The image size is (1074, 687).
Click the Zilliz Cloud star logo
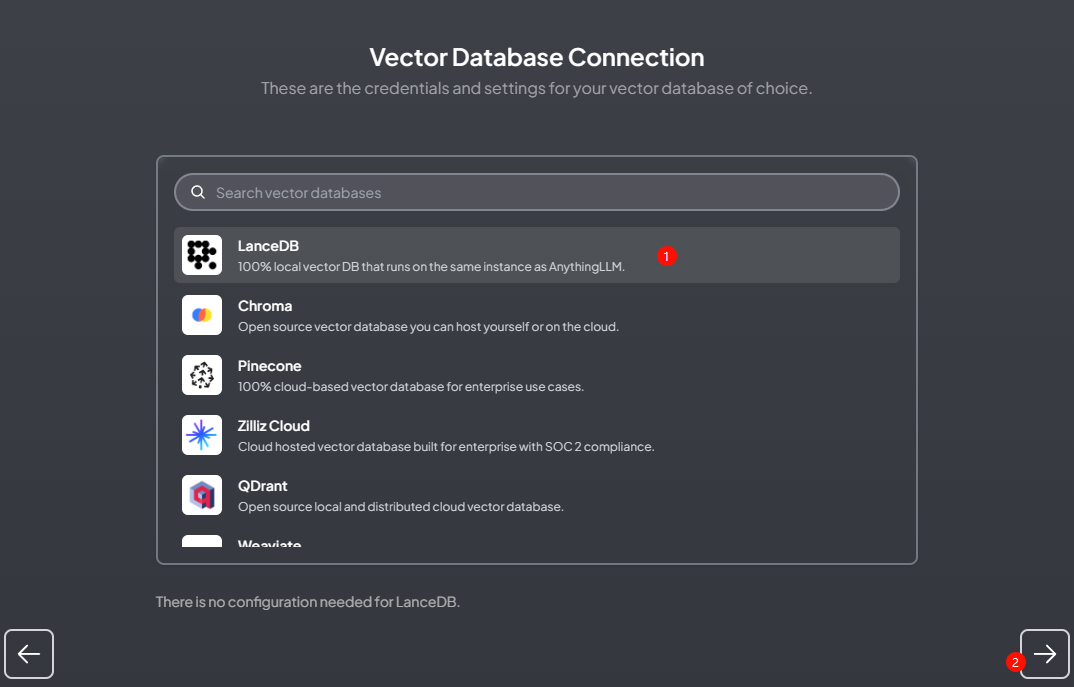coord(202,435)
